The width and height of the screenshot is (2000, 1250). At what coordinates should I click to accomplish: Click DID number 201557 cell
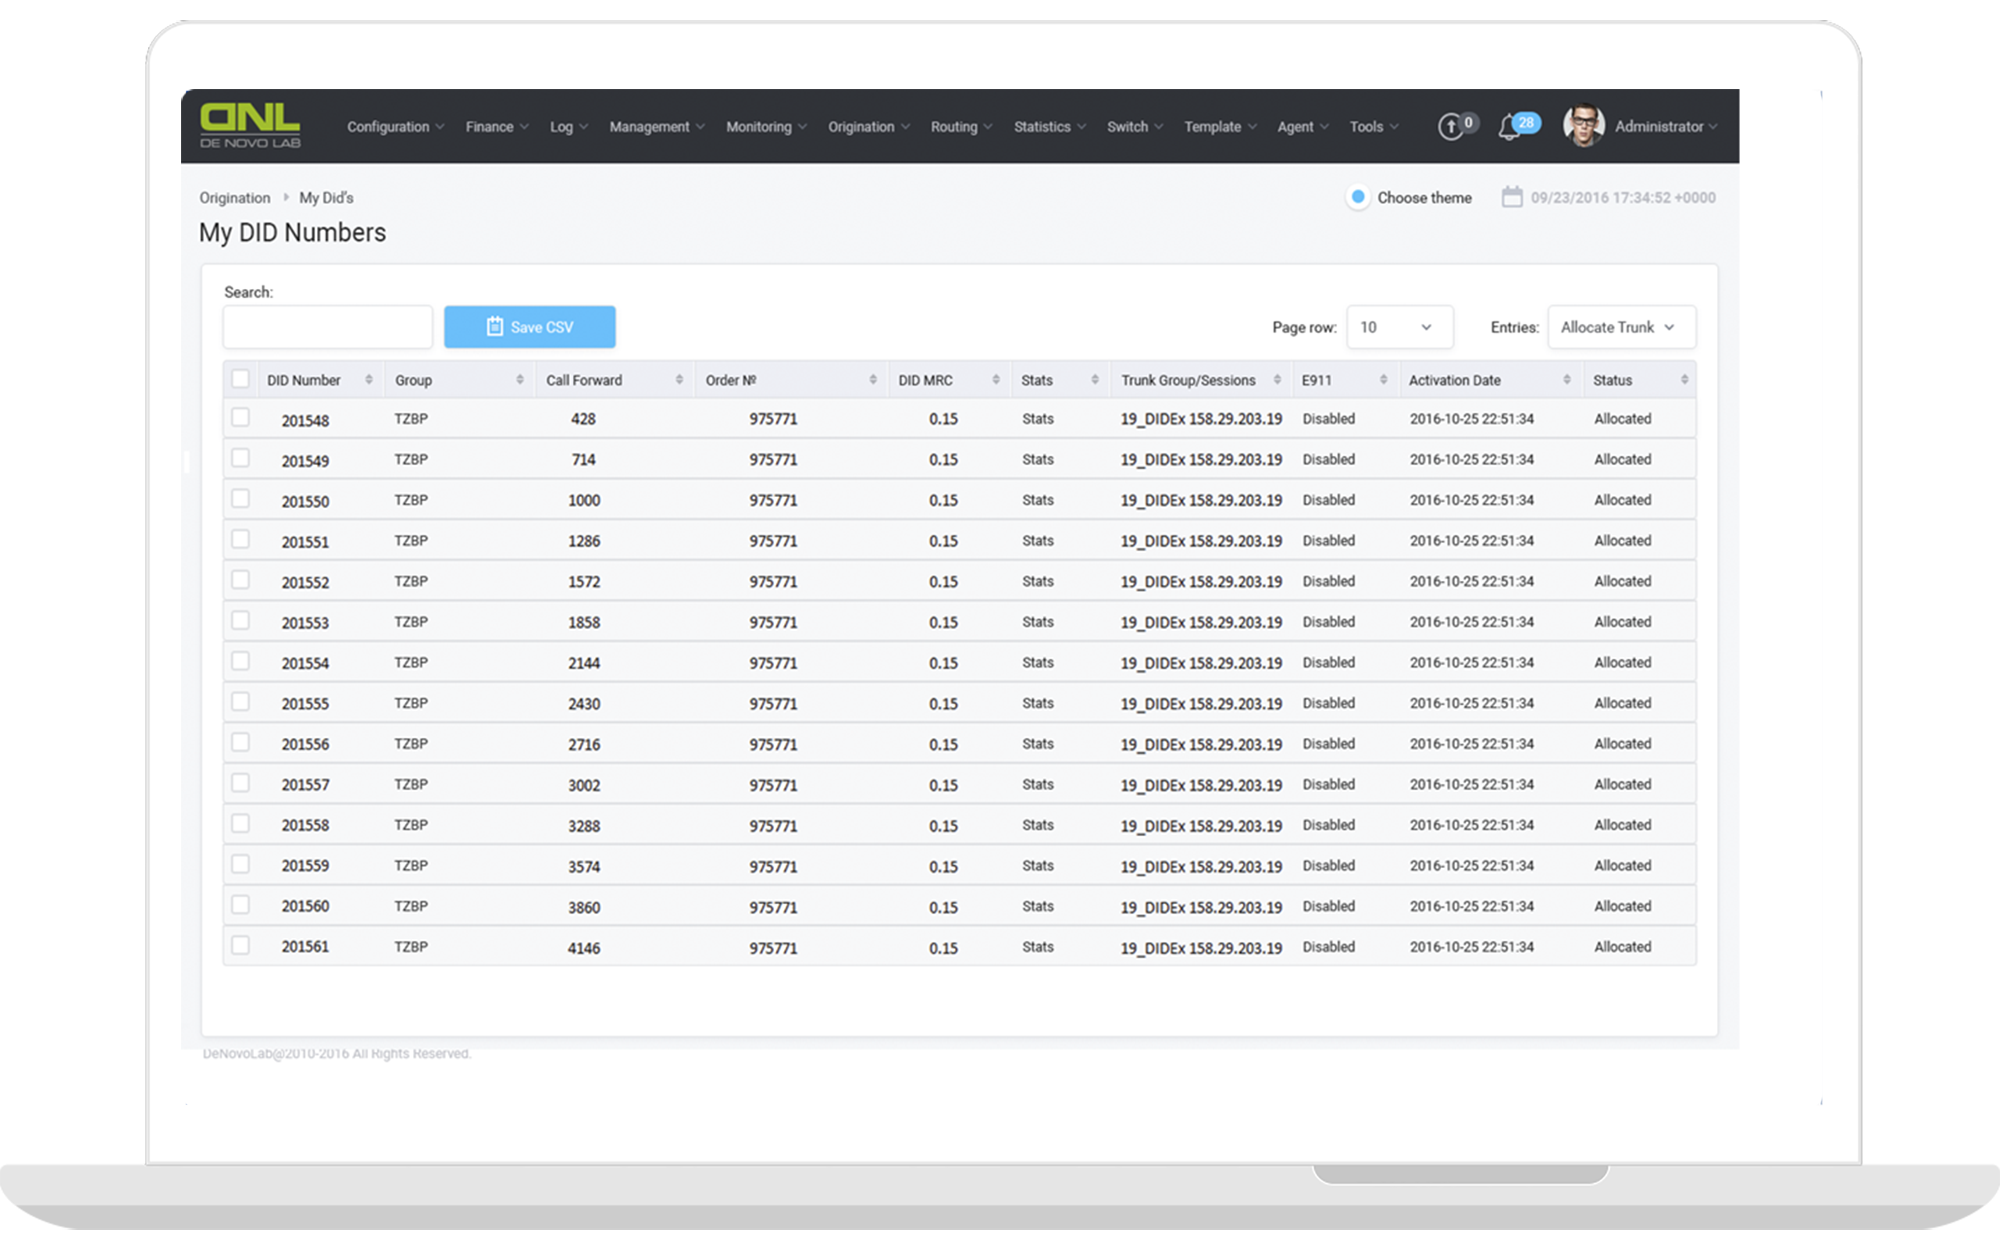(x=305, y=785)
